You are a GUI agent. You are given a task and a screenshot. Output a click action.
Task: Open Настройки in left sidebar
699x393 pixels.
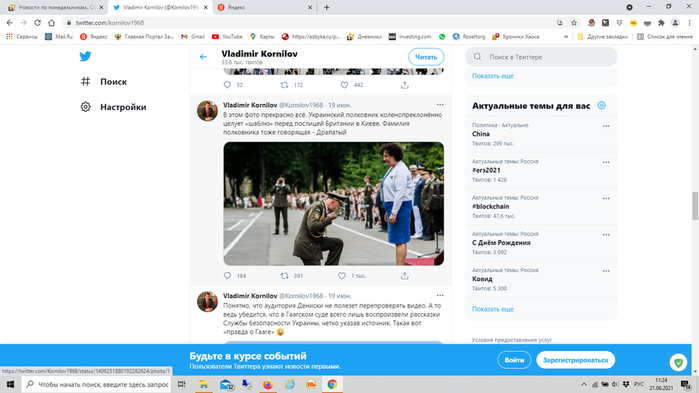[x=113, y=107]
